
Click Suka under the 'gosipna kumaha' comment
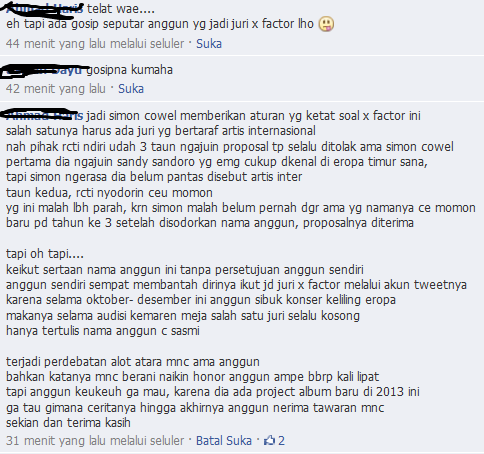tap(131, 89)
